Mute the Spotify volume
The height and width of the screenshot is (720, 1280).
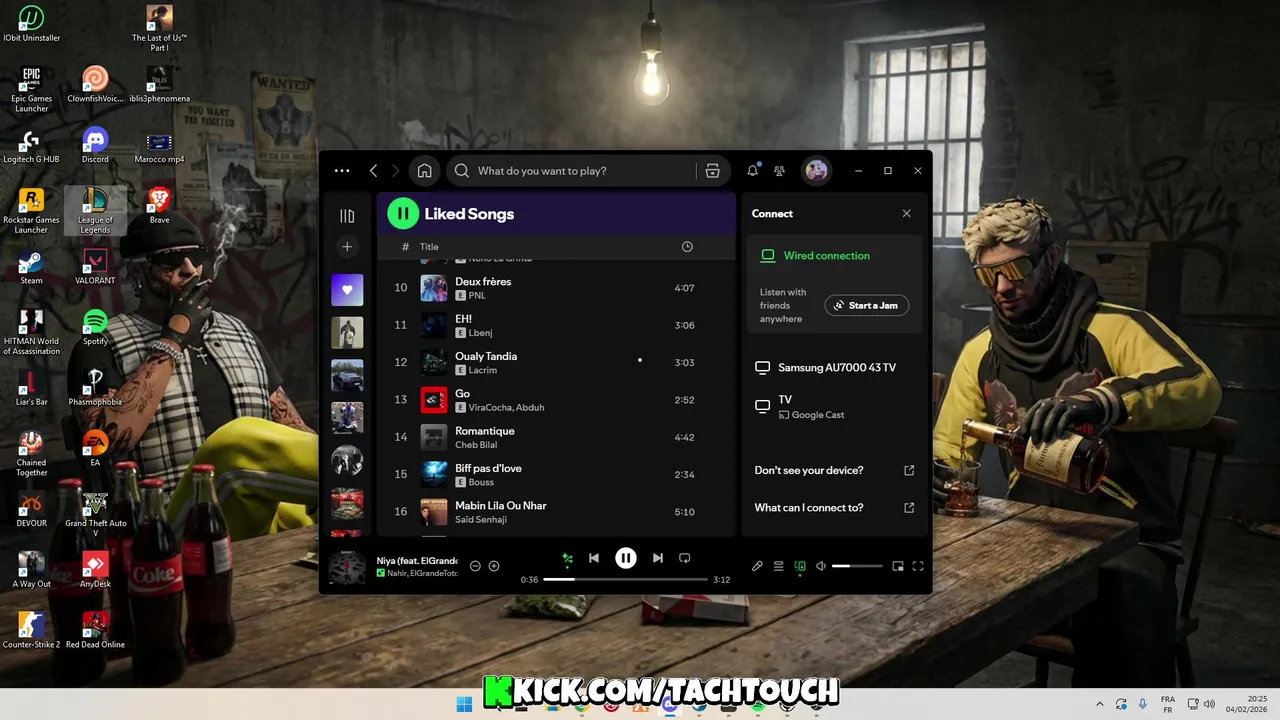point(821,566)
